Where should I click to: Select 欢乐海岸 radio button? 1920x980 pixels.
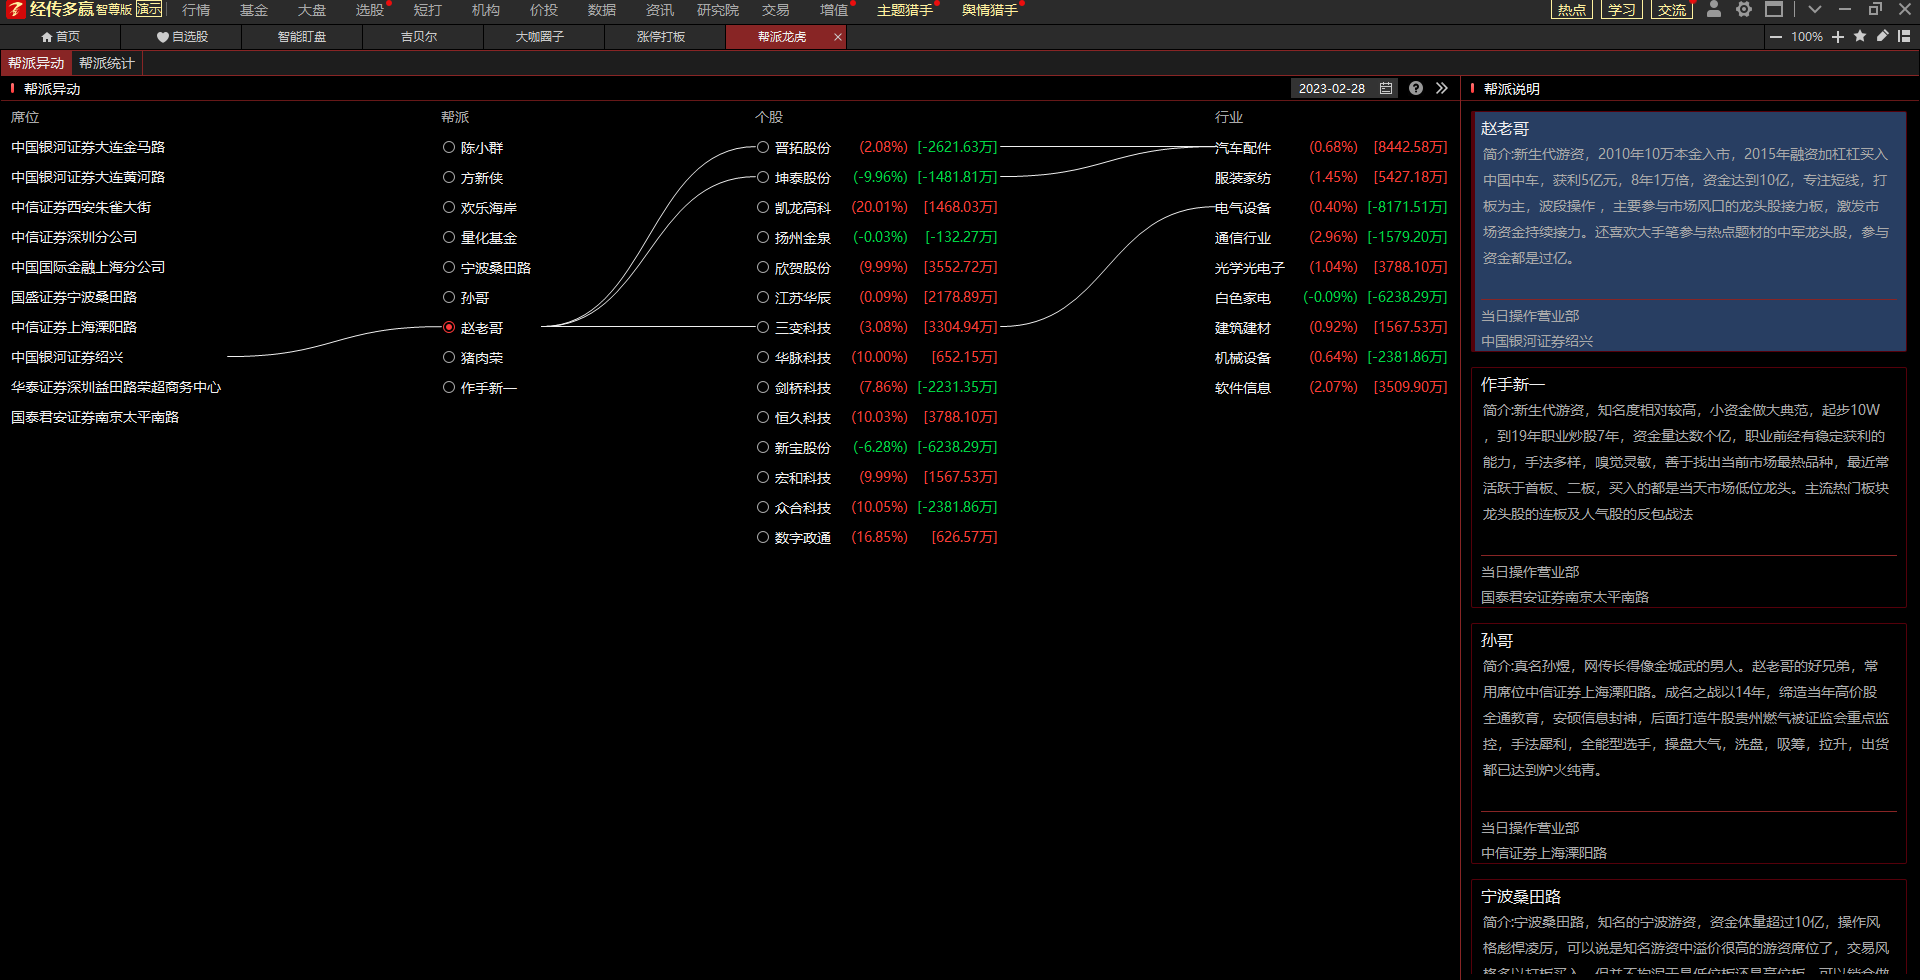tap(449, 207)
